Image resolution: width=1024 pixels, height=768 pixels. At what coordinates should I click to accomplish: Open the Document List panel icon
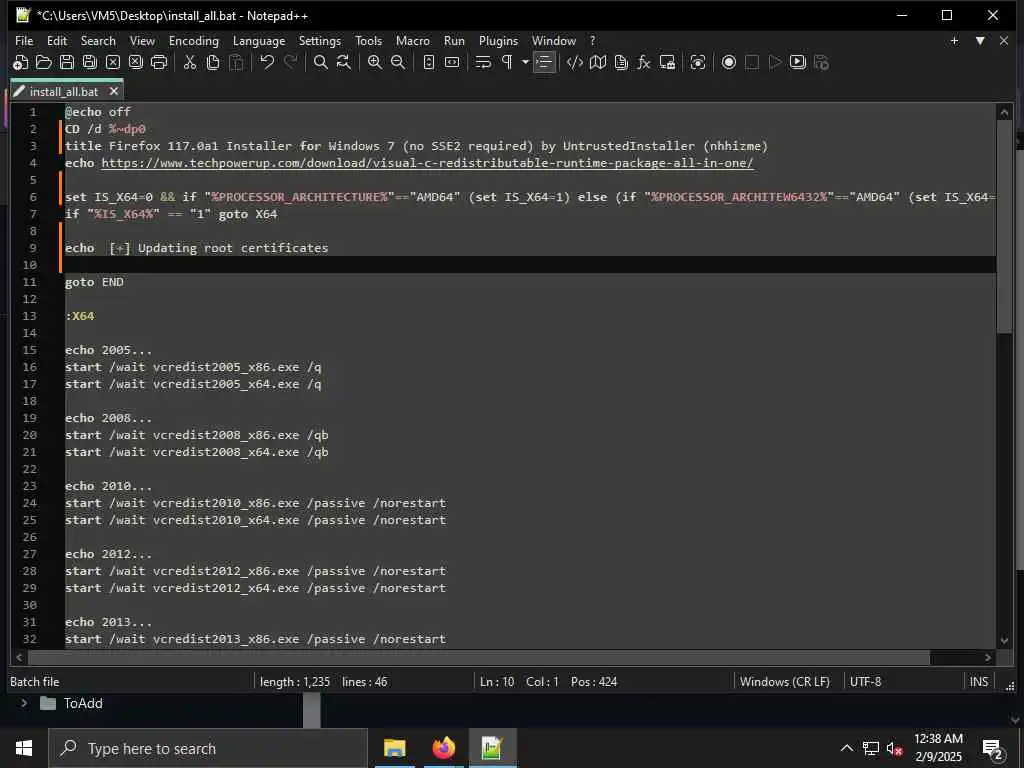[621, 62]
